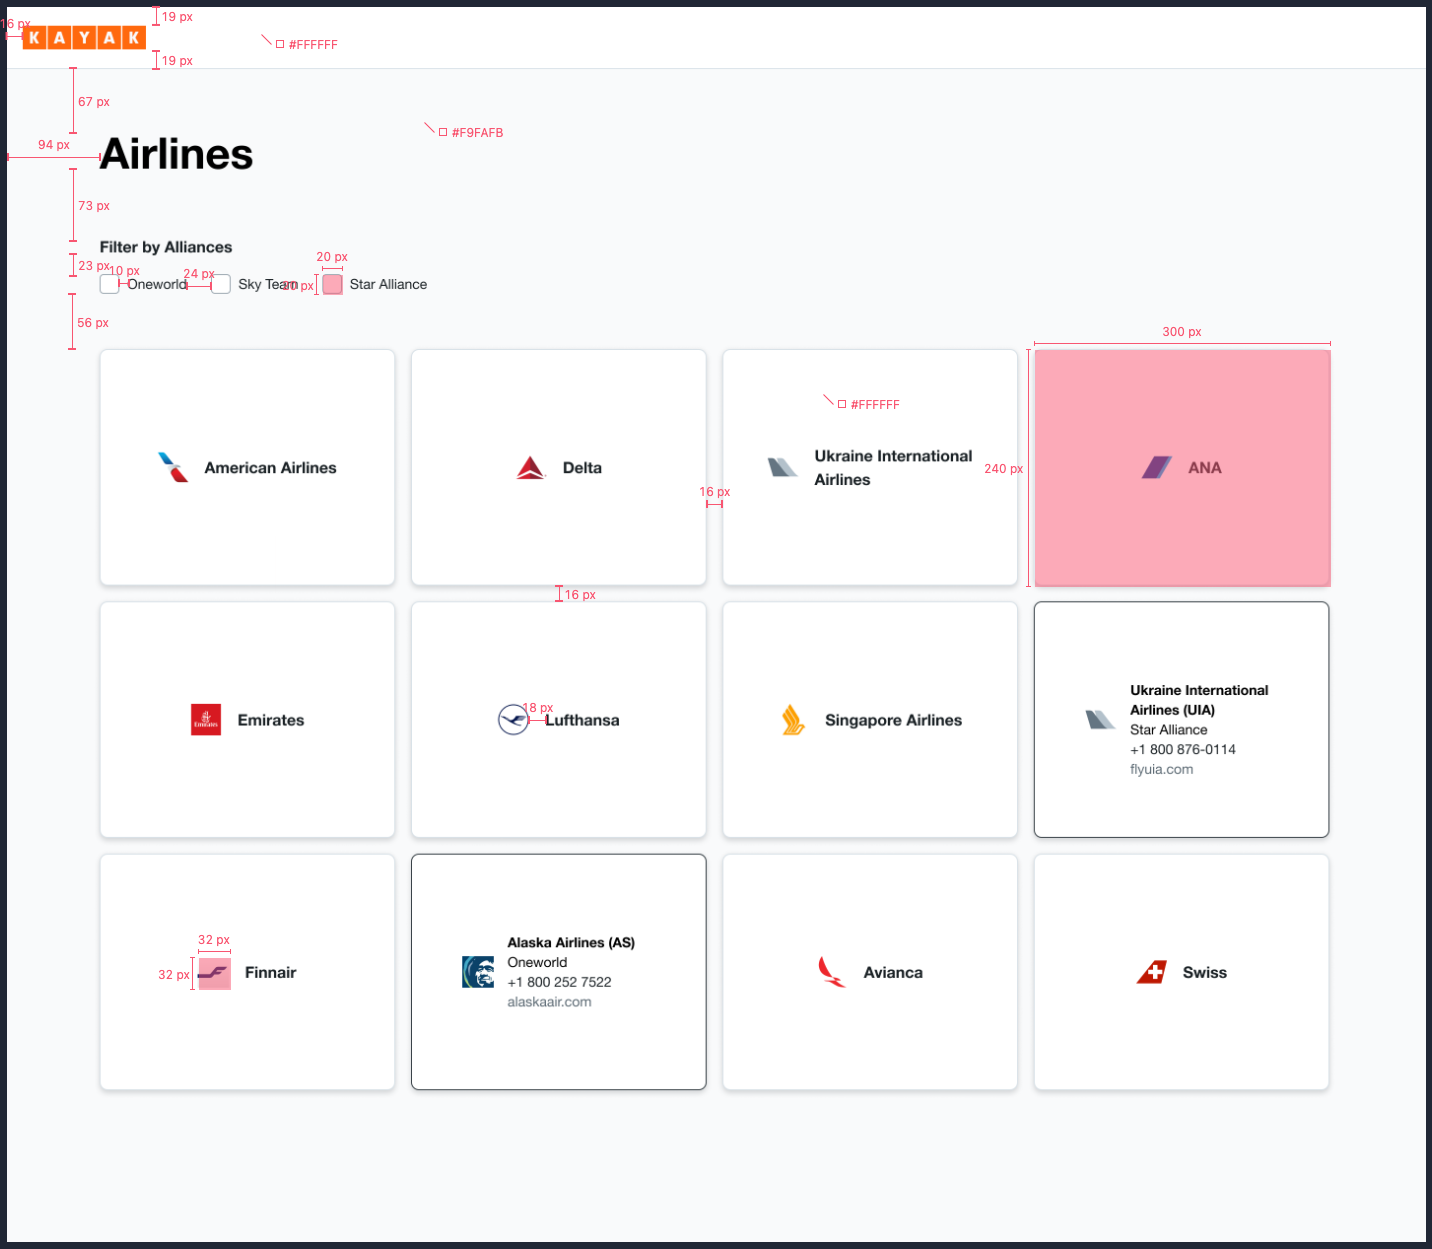Click the Singapore Airlines name text
Screen dimensions: 1432x1249
coord(893,720)
